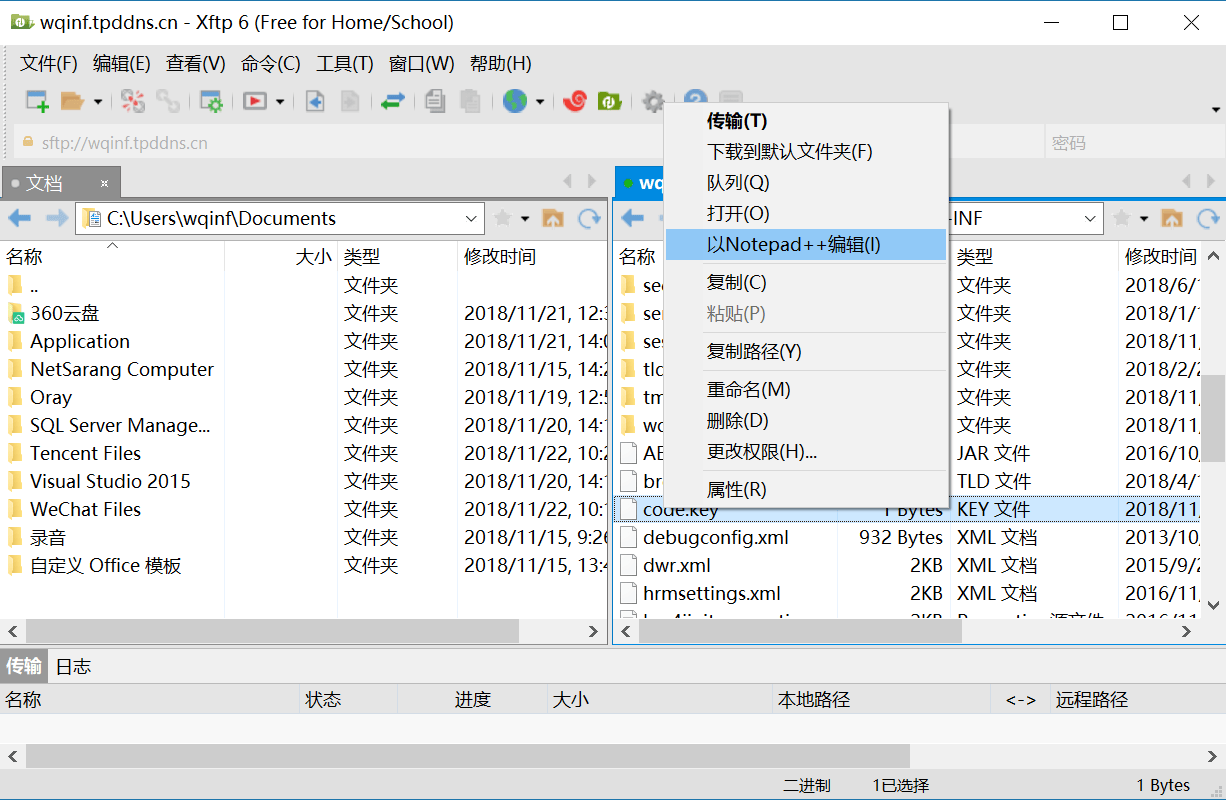This screenshot has height=800, width=1226.
Task: Click the New Session toolbar icon
Action: tap(37, 101)
